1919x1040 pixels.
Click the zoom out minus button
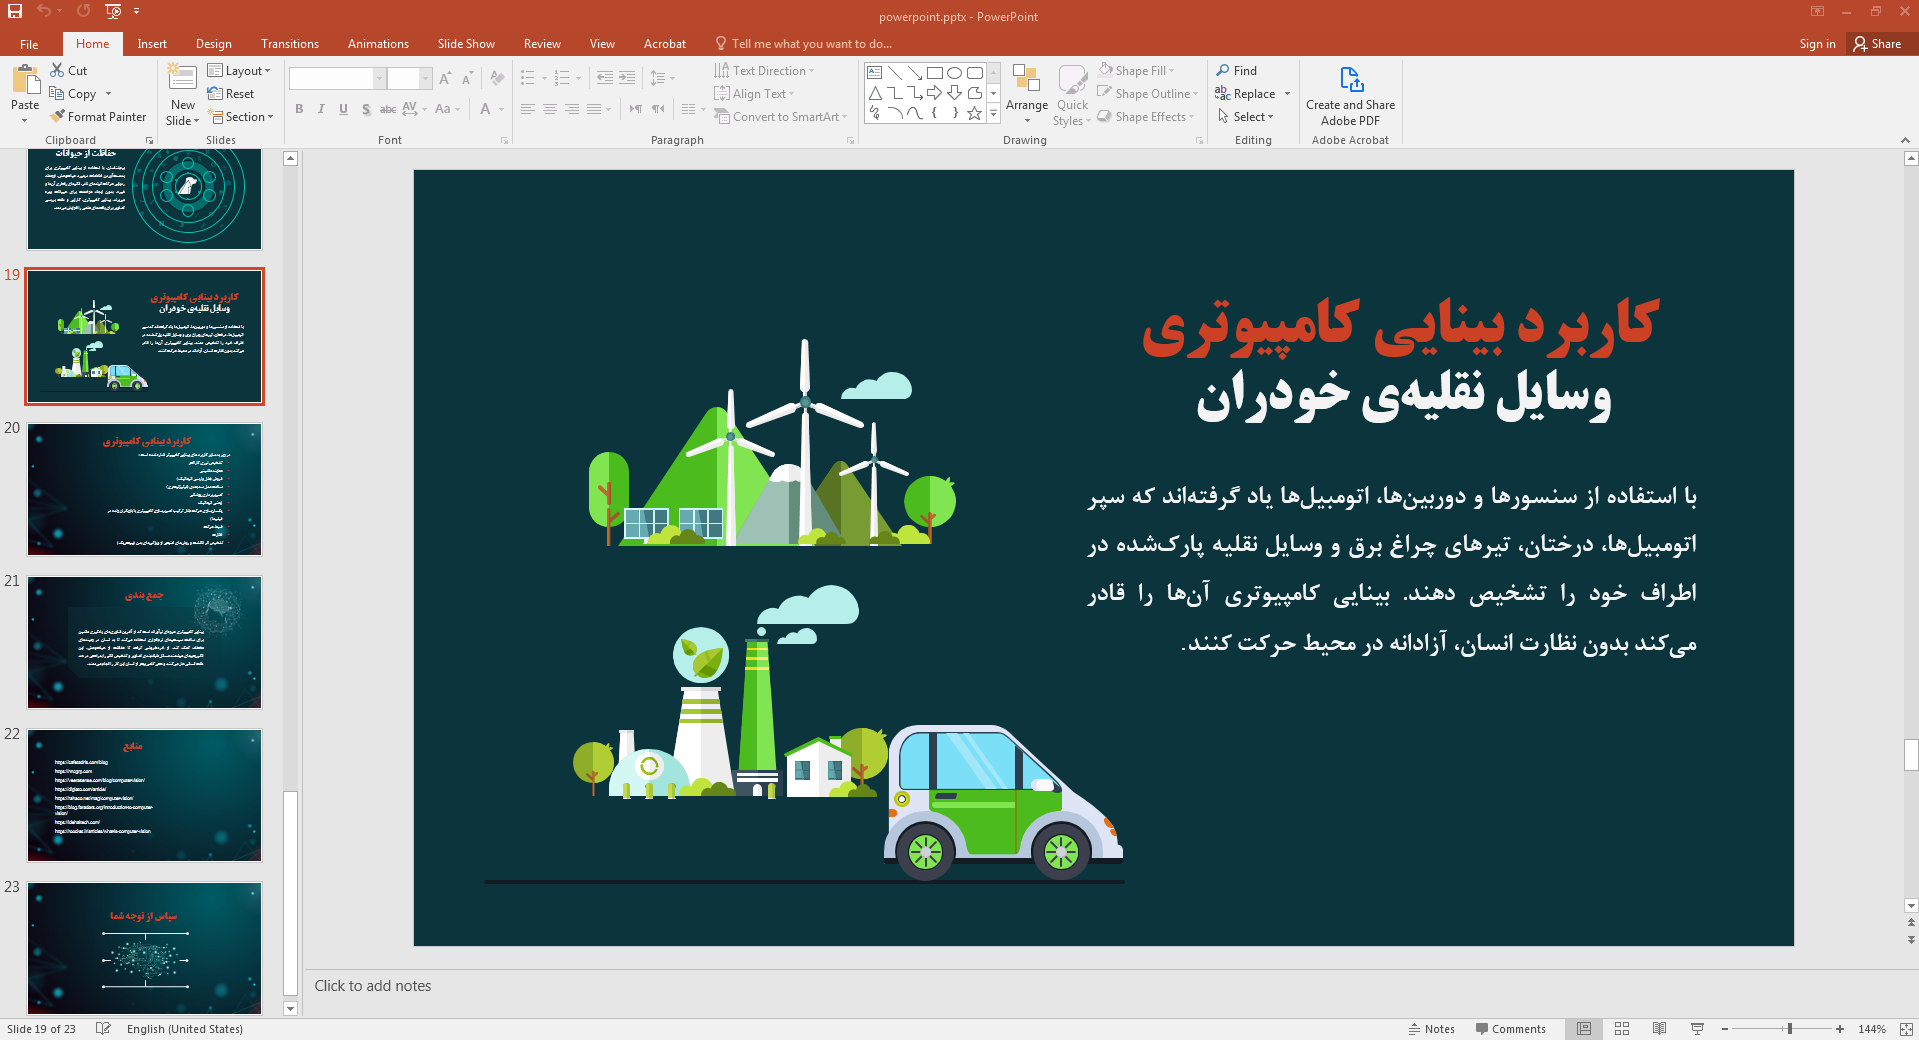coord(1725,1029)
